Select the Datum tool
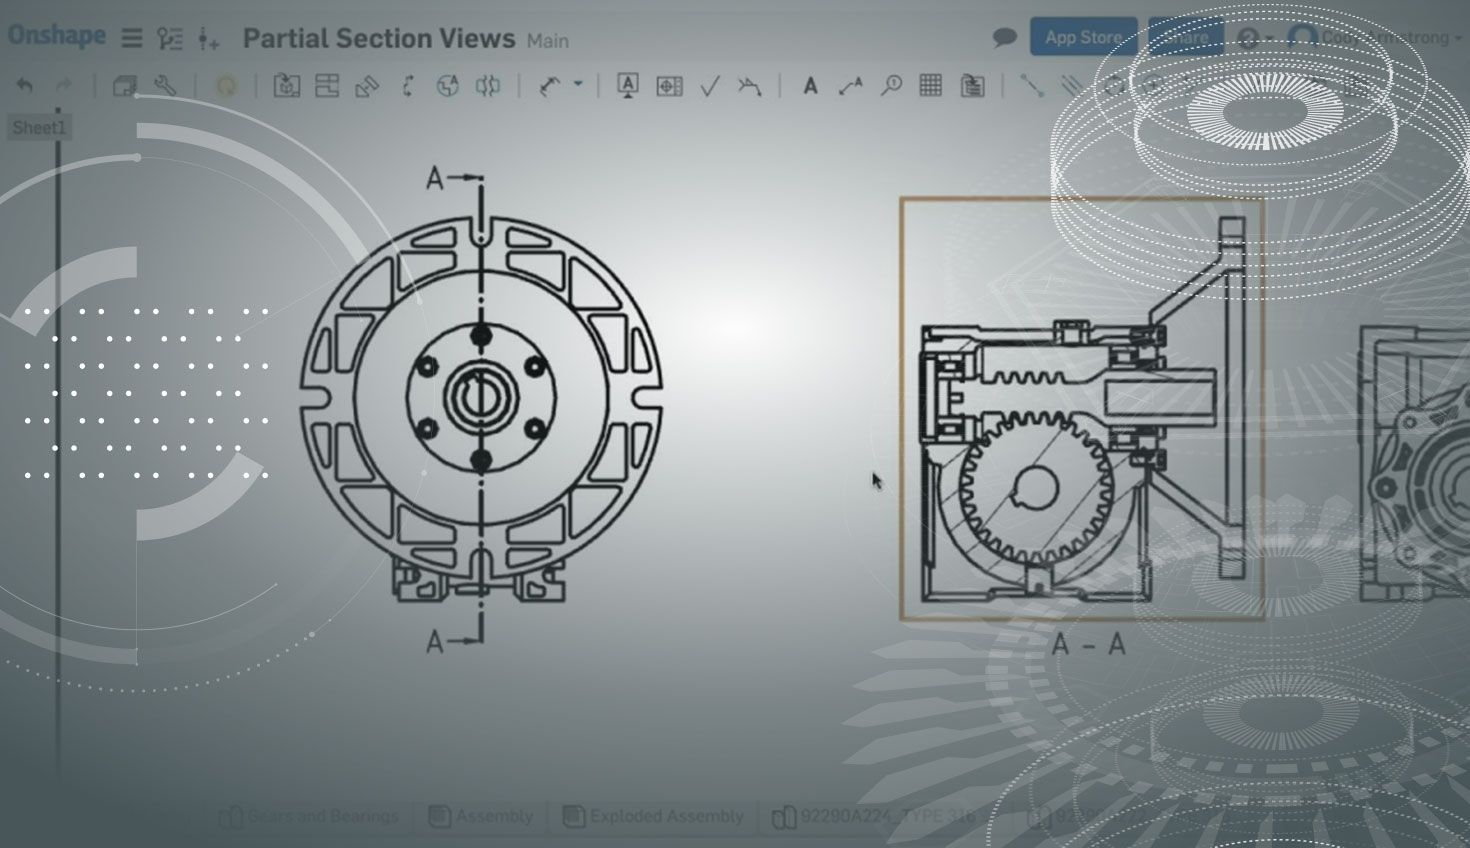Image resolution: width=1470 pixels, height=848 pixels. (x=628, y=86)
